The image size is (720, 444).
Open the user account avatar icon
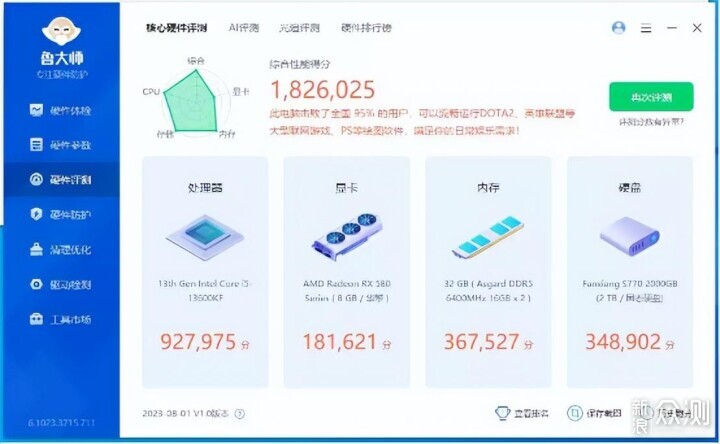coord(619,28)
